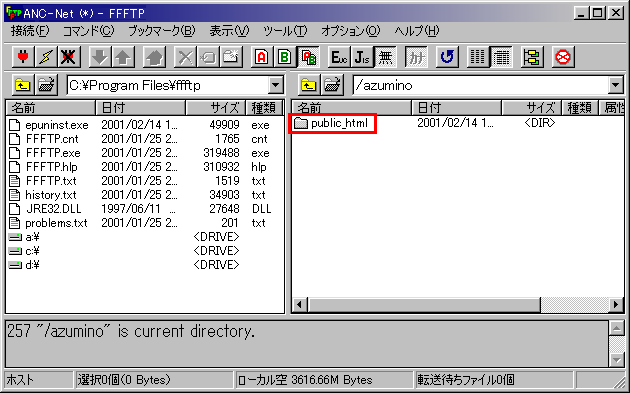Open the オプション(O) menu

[350, 31]
